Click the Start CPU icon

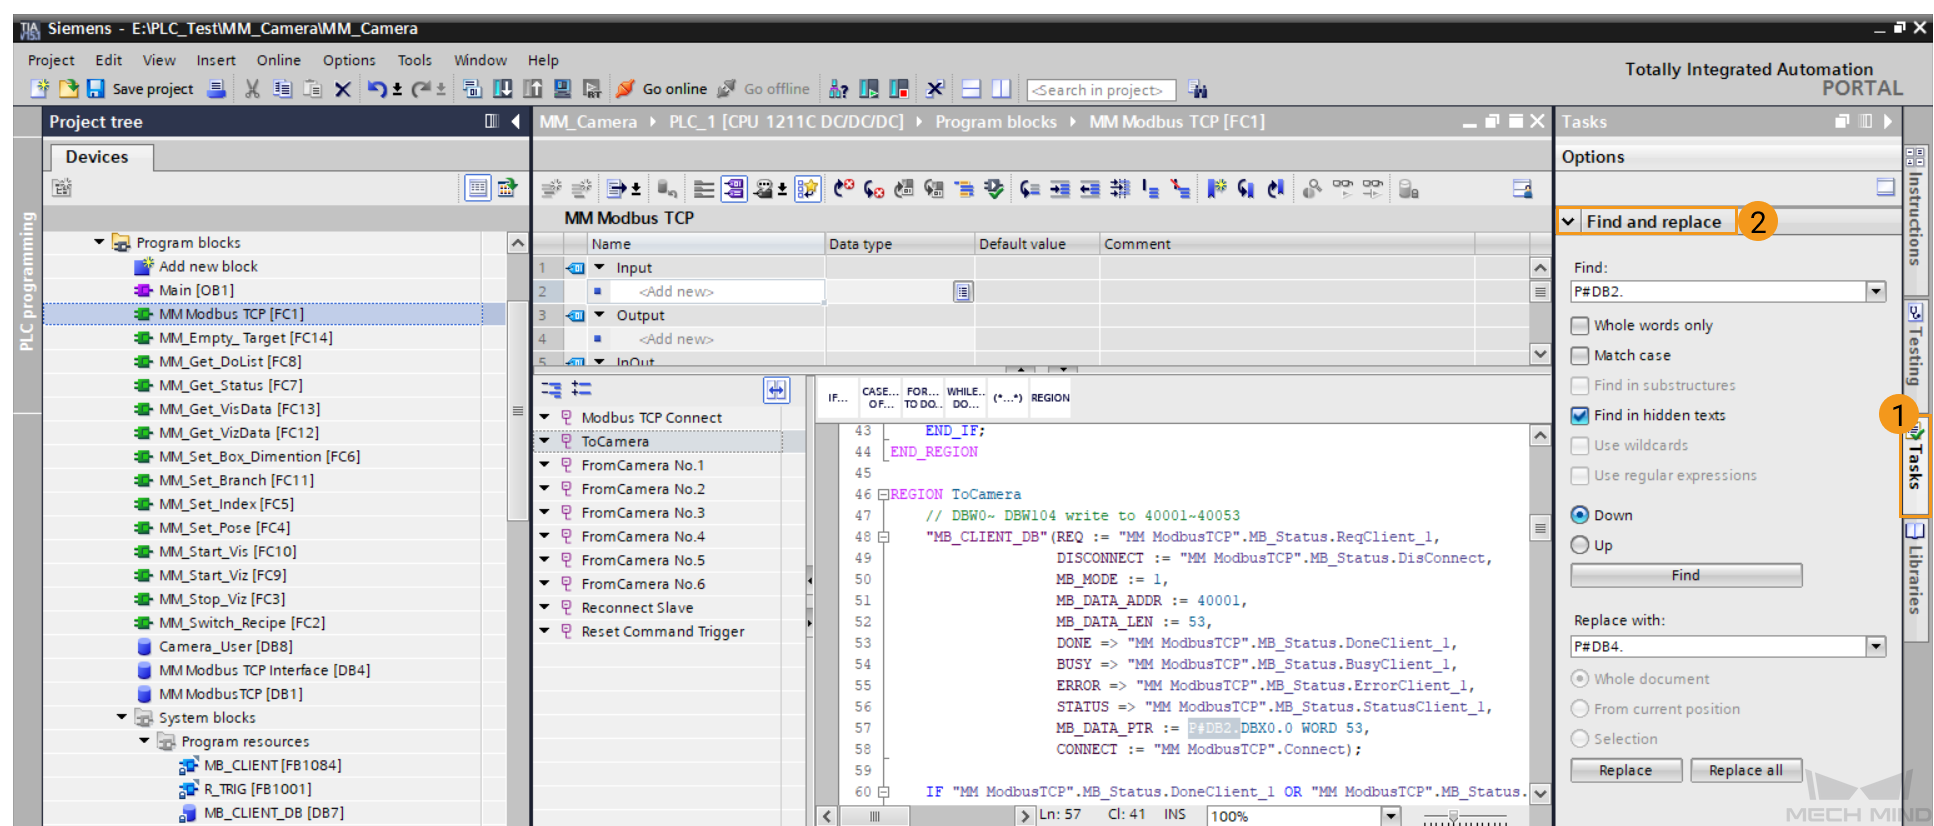[x=868, y=89]
